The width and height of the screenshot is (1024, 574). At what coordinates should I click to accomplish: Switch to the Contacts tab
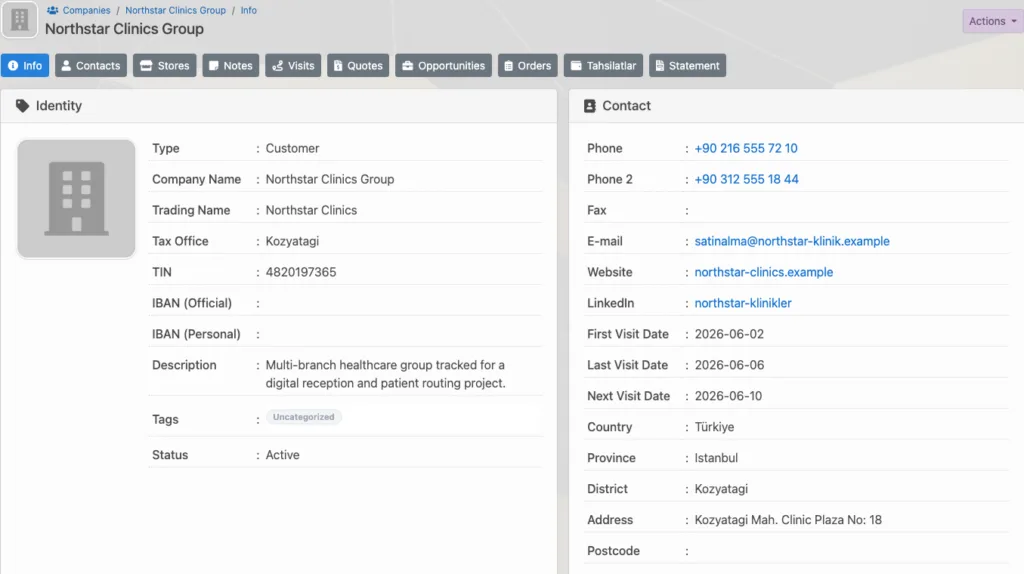tap(91, 65)
